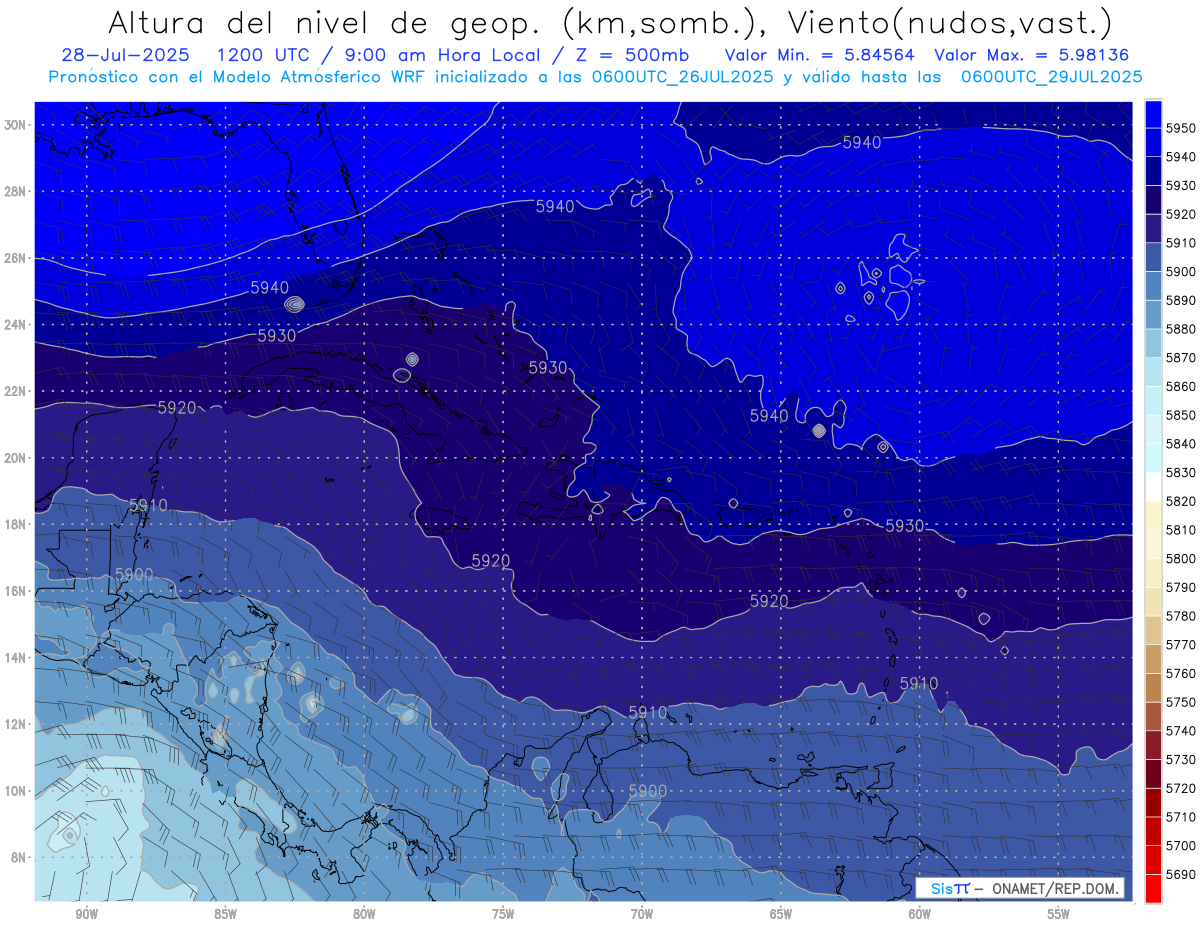The width and height of the screenshot is (1200, 927).
Task: Click the 'ONAMET/REP.DOM.' logo box
Action: pos(1019,888)
